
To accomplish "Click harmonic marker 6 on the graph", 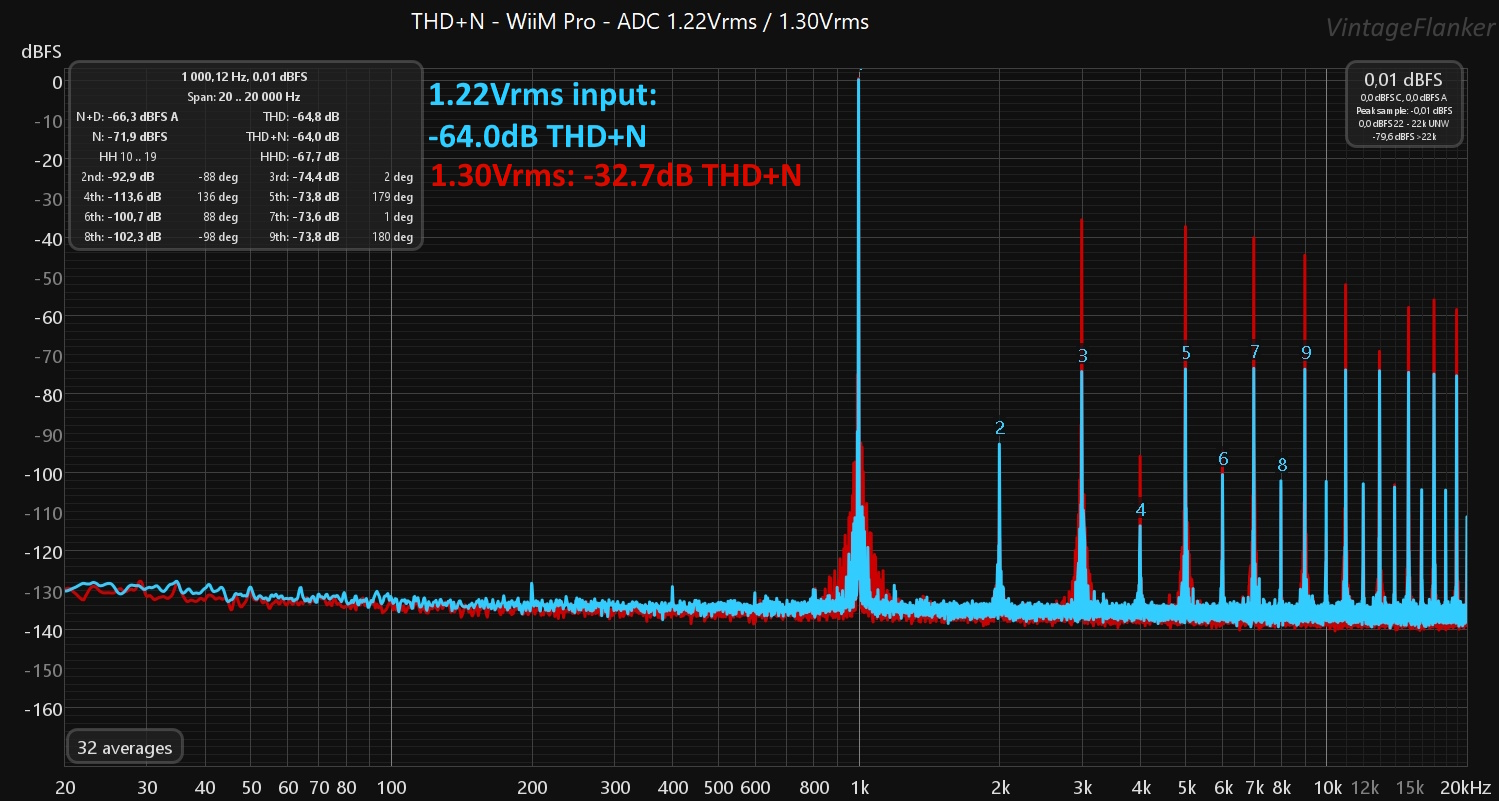I will click(x=1223, y=459).
